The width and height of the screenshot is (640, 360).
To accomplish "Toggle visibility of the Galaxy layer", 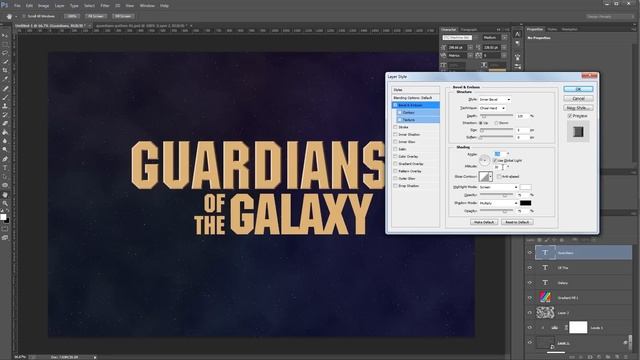I will pos(530,282).
